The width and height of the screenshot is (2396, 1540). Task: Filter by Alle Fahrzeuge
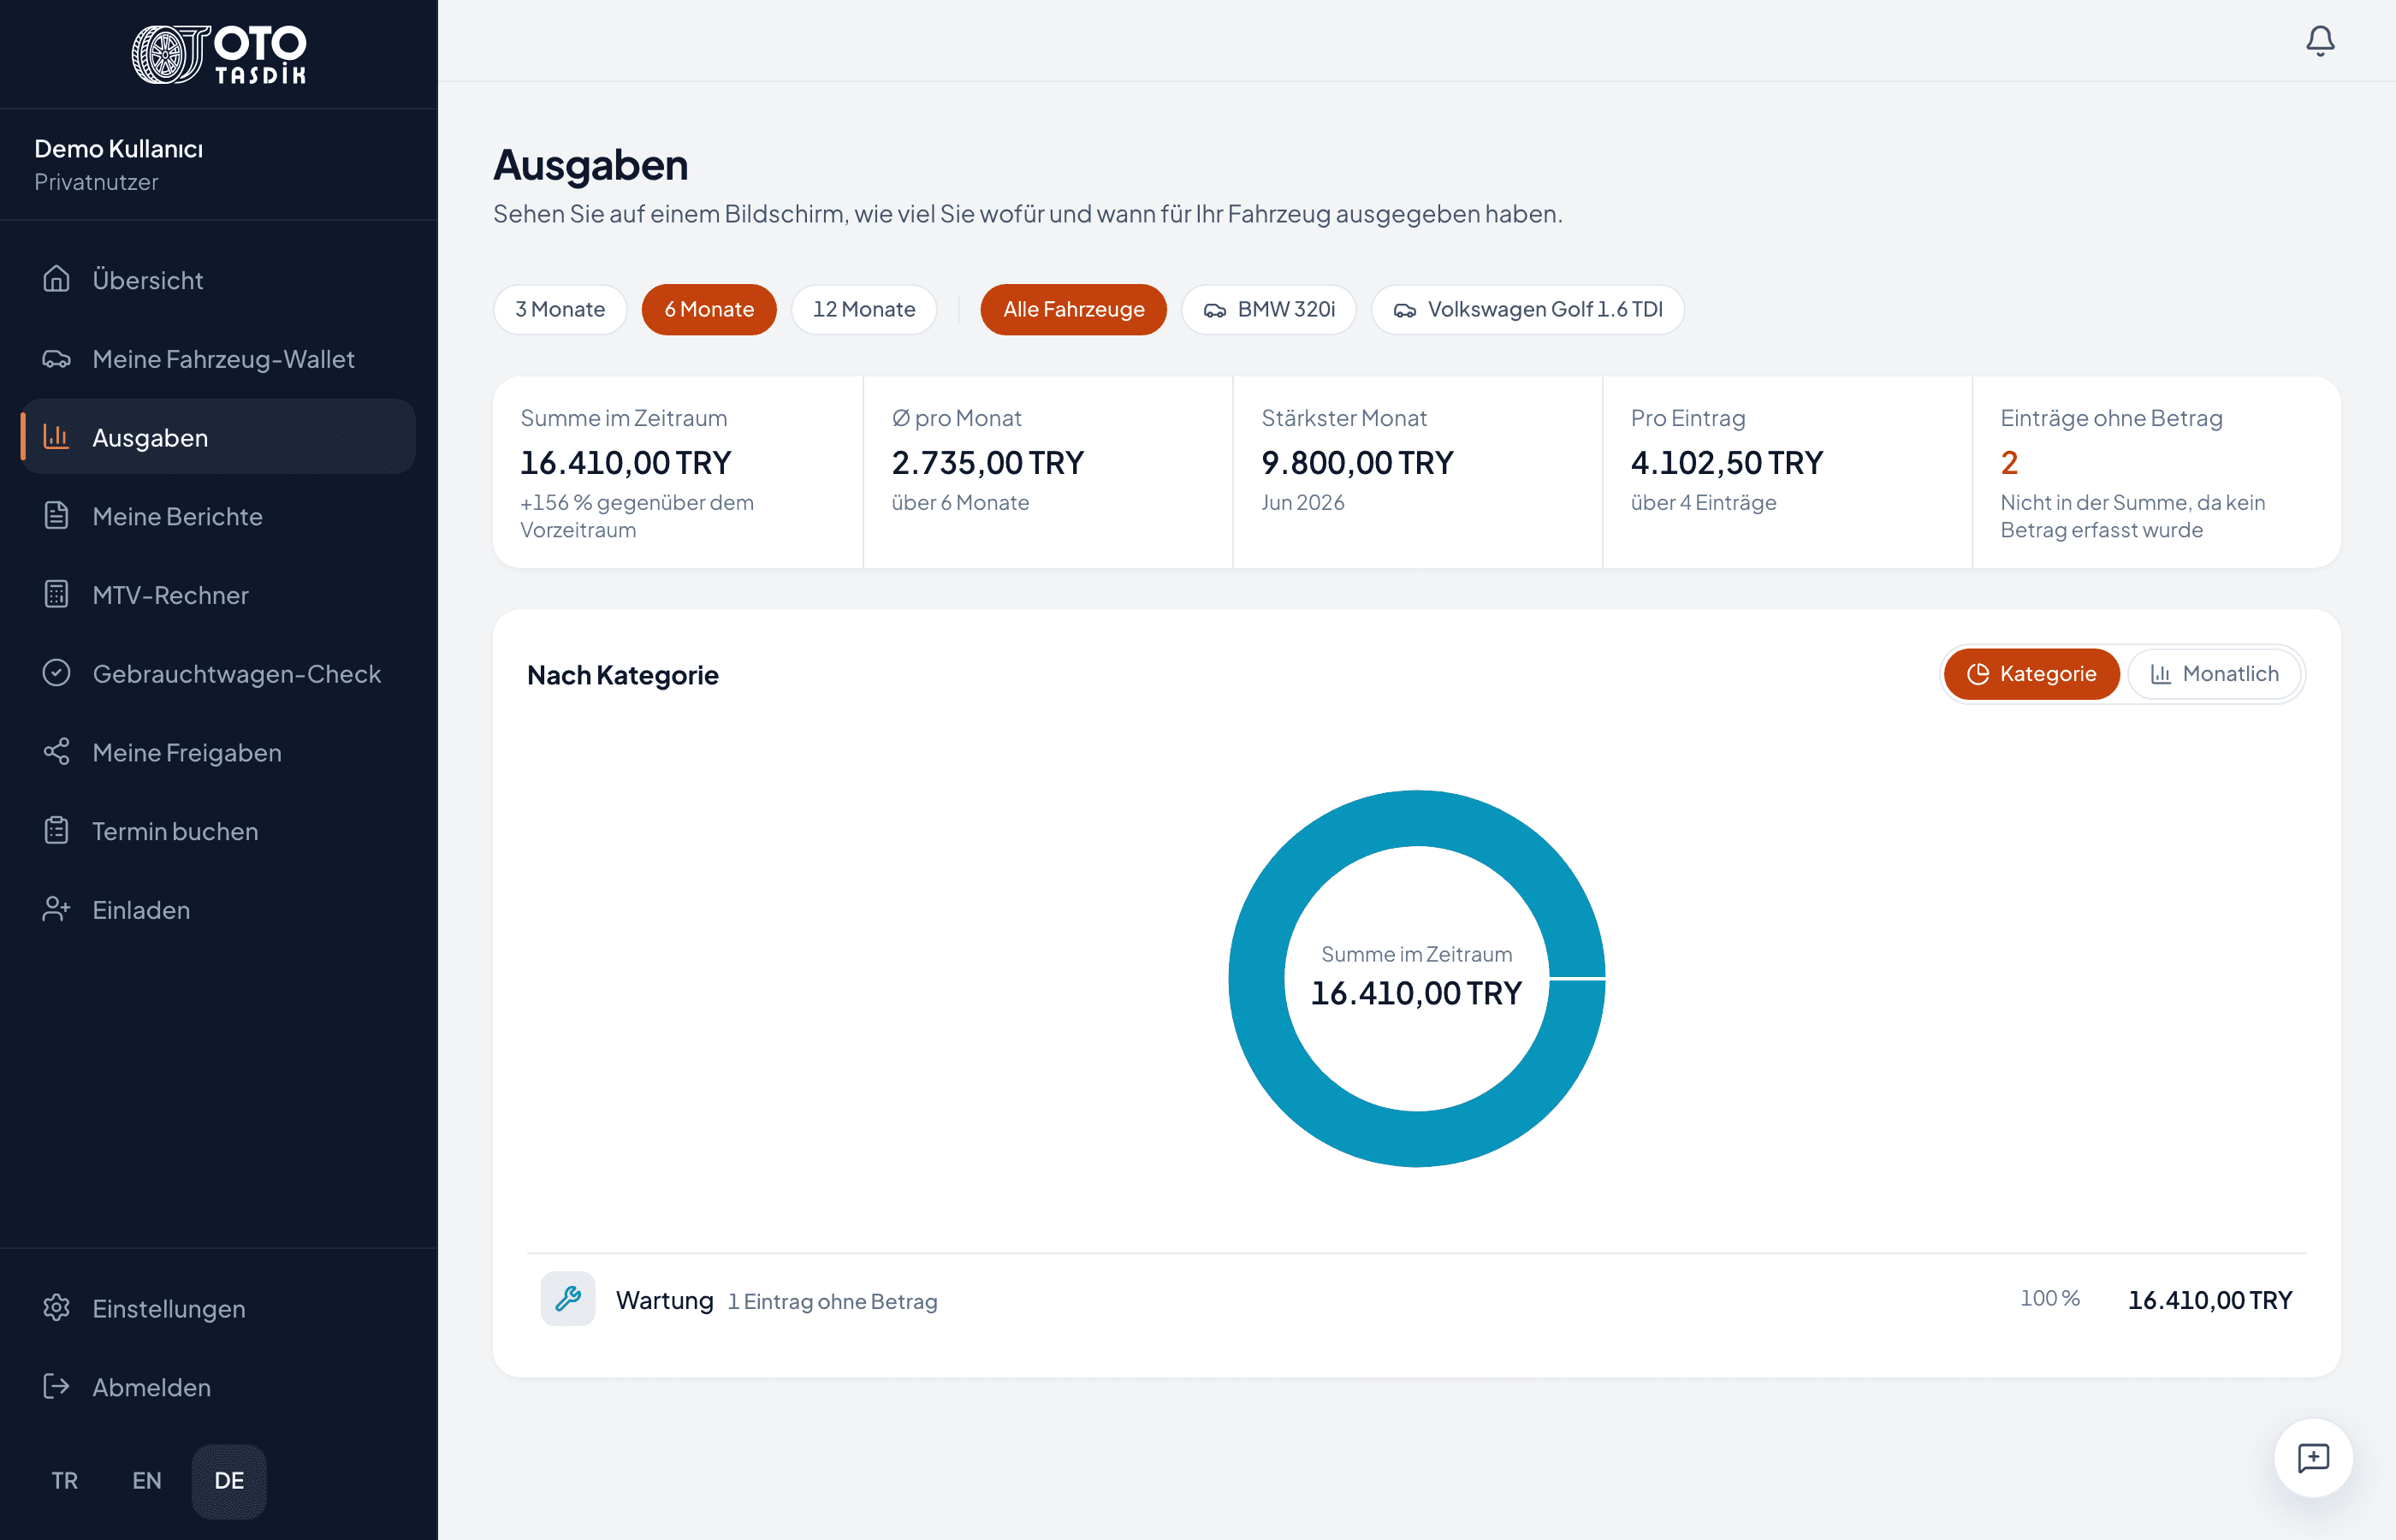pyautogui.click(x=1074, y=309)
